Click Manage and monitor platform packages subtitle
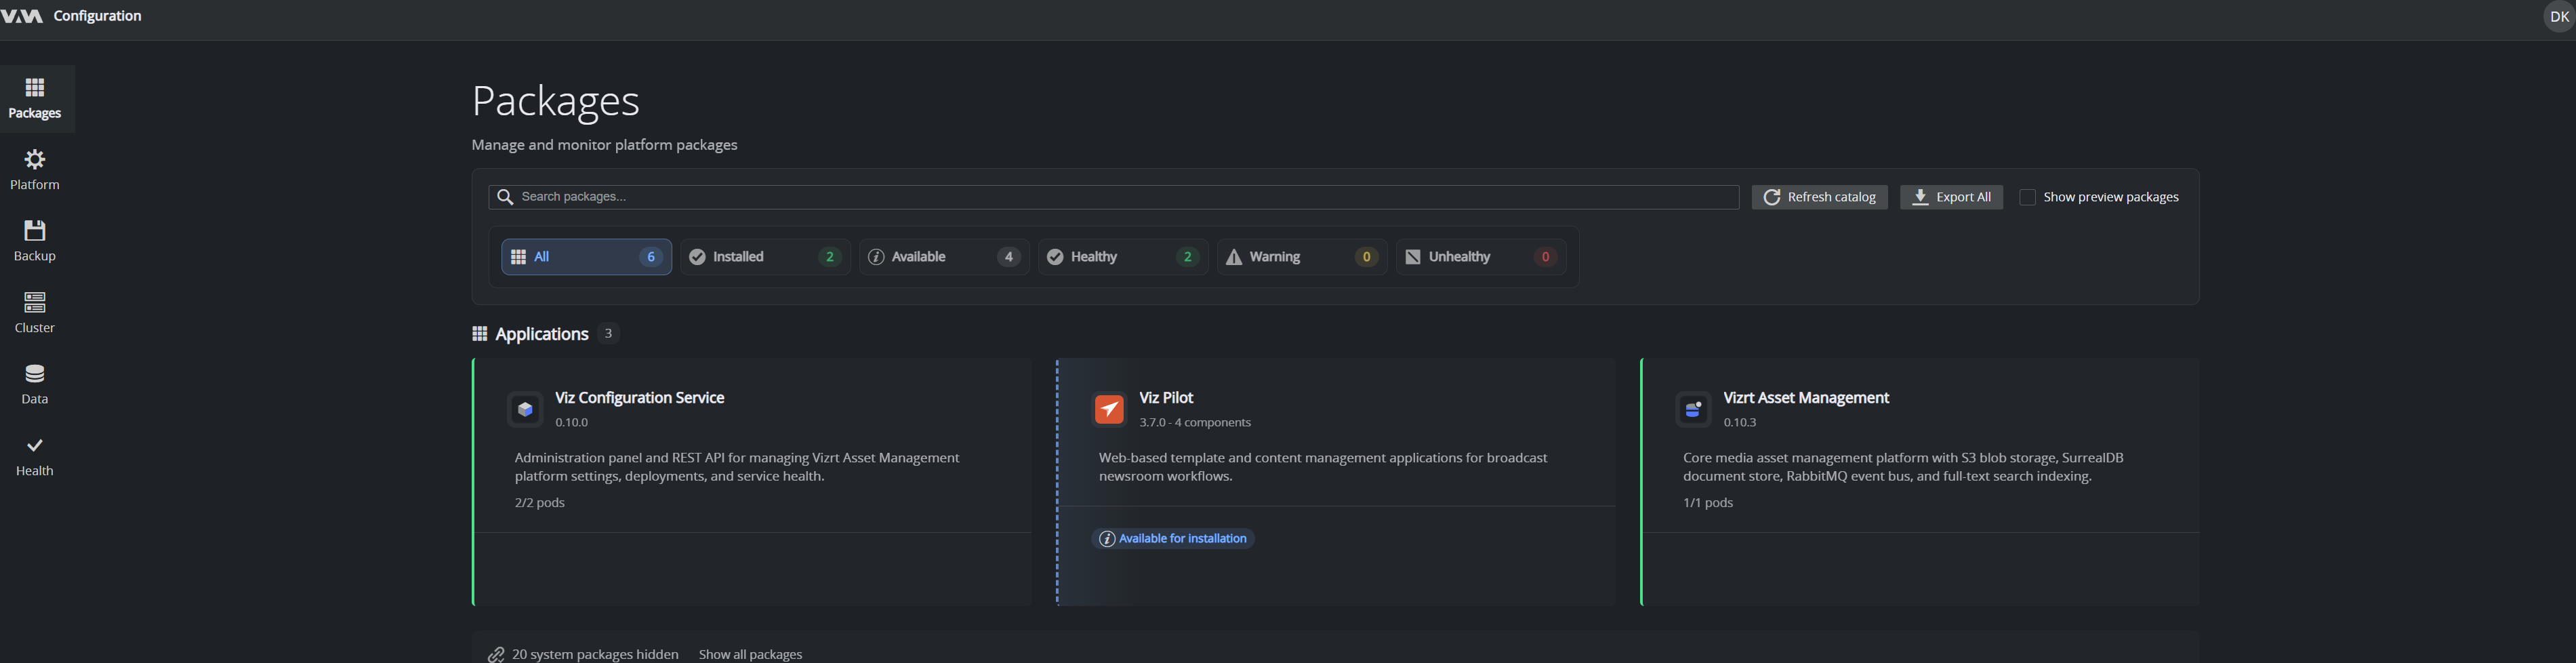 pos(604,145)
